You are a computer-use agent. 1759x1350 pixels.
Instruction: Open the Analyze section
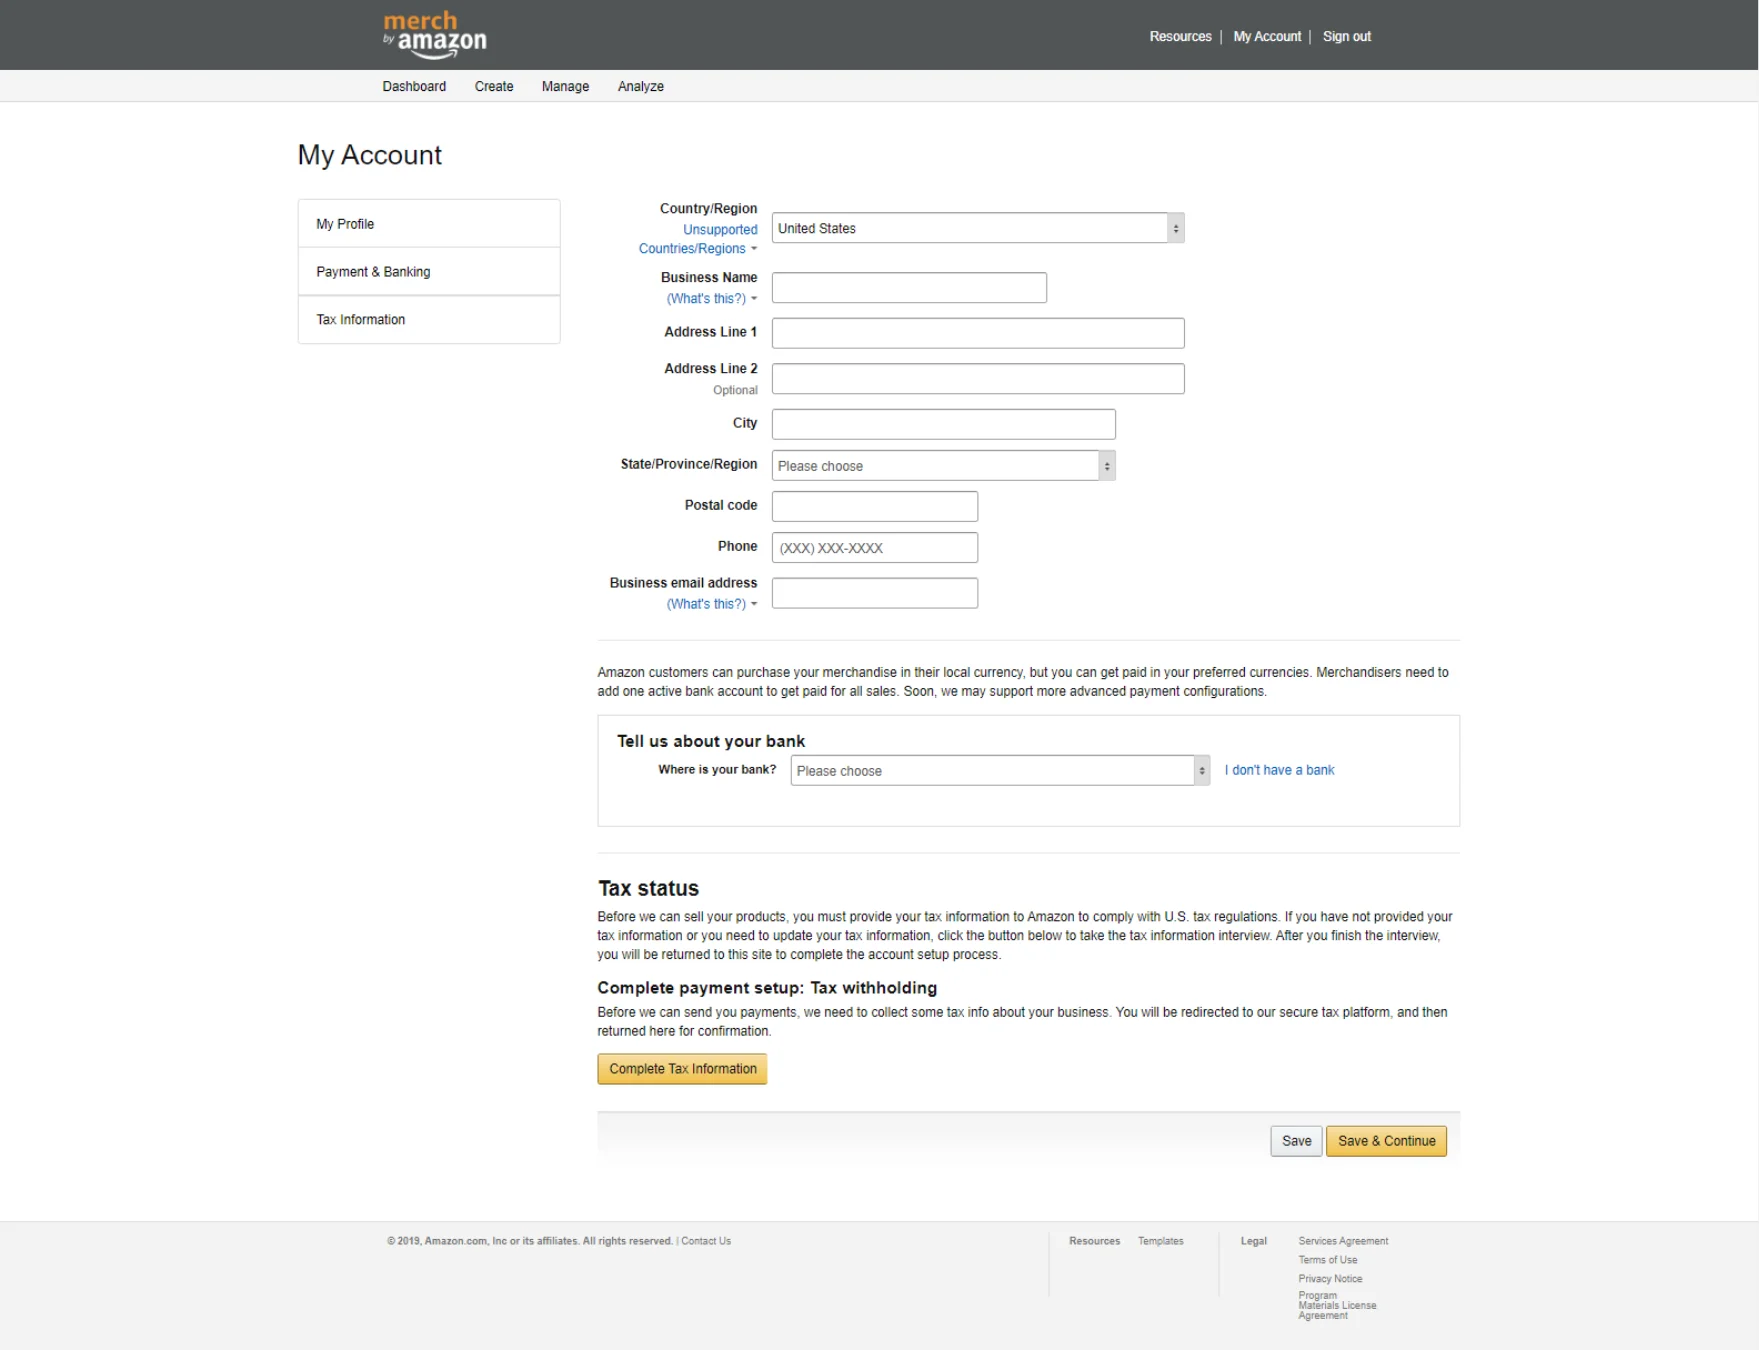(x=640, y=86)
